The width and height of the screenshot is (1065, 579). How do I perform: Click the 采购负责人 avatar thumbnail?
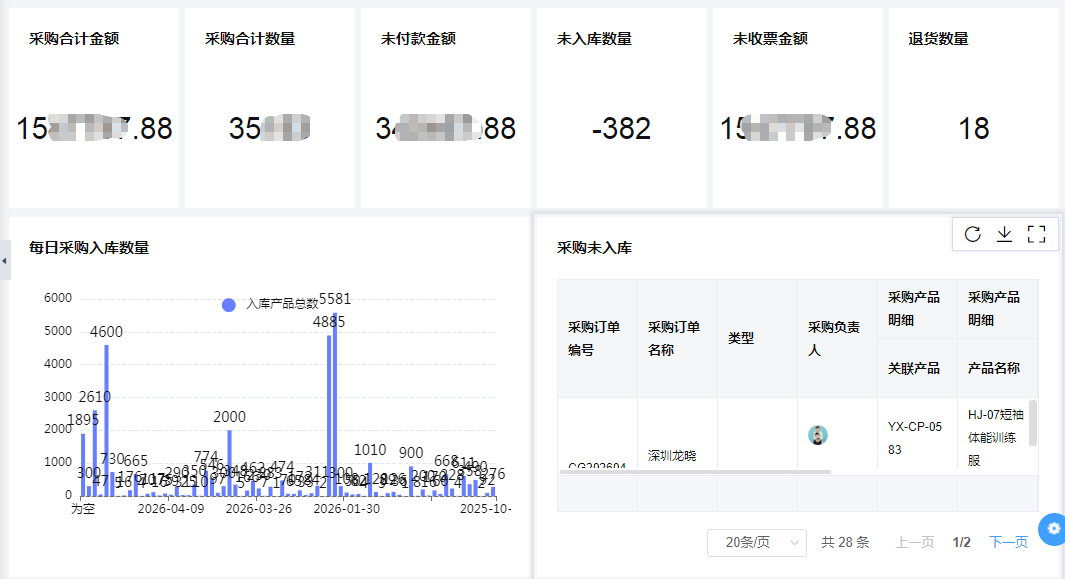[818, 434]
